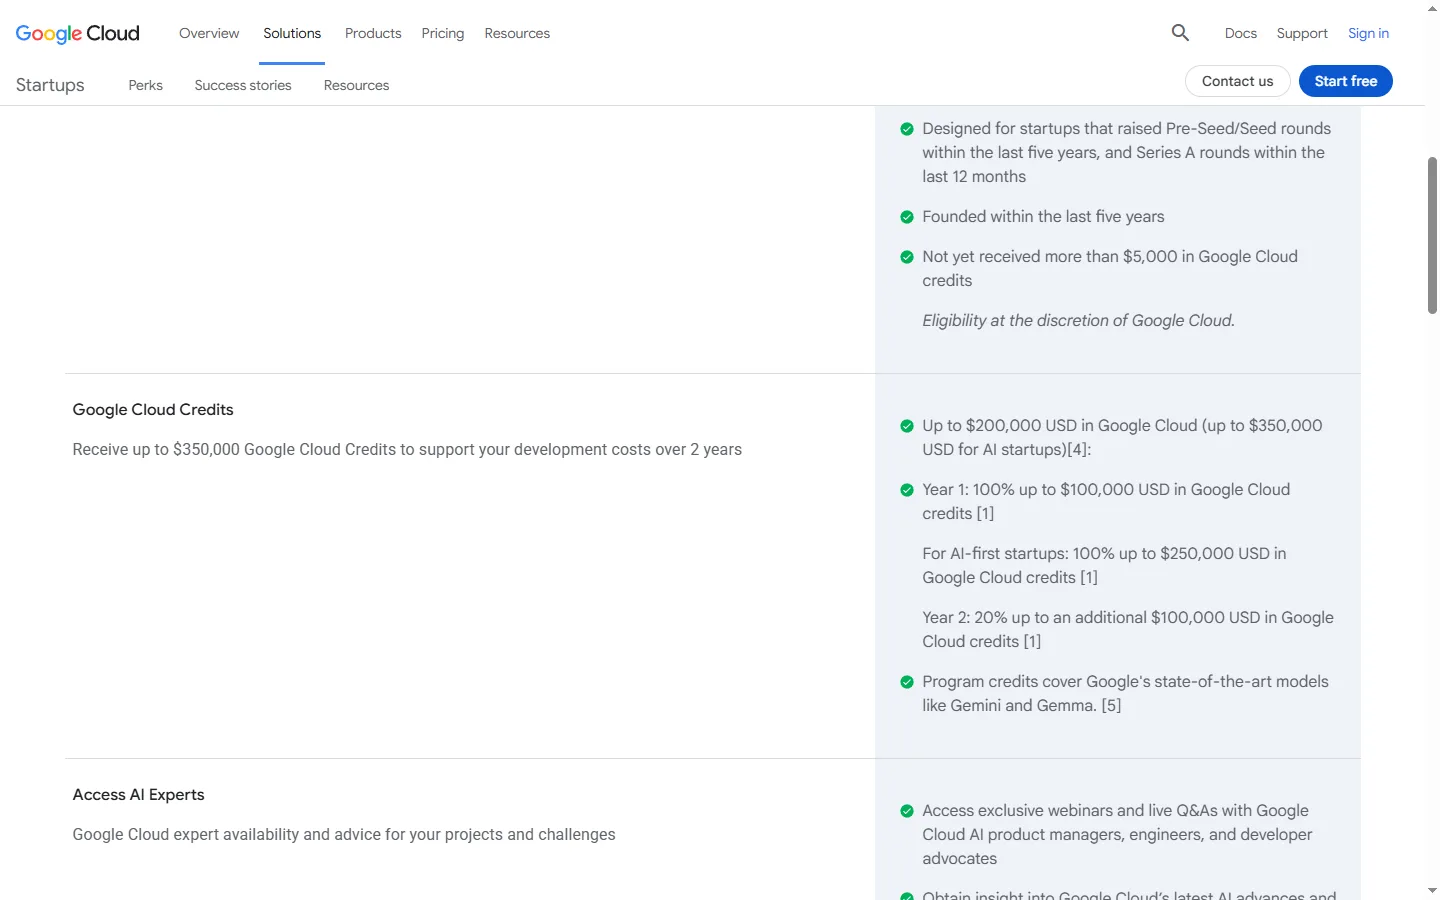Open the search magnifier icon
This screenshot has height=900, width=1440.
[x=1180, y=33]
